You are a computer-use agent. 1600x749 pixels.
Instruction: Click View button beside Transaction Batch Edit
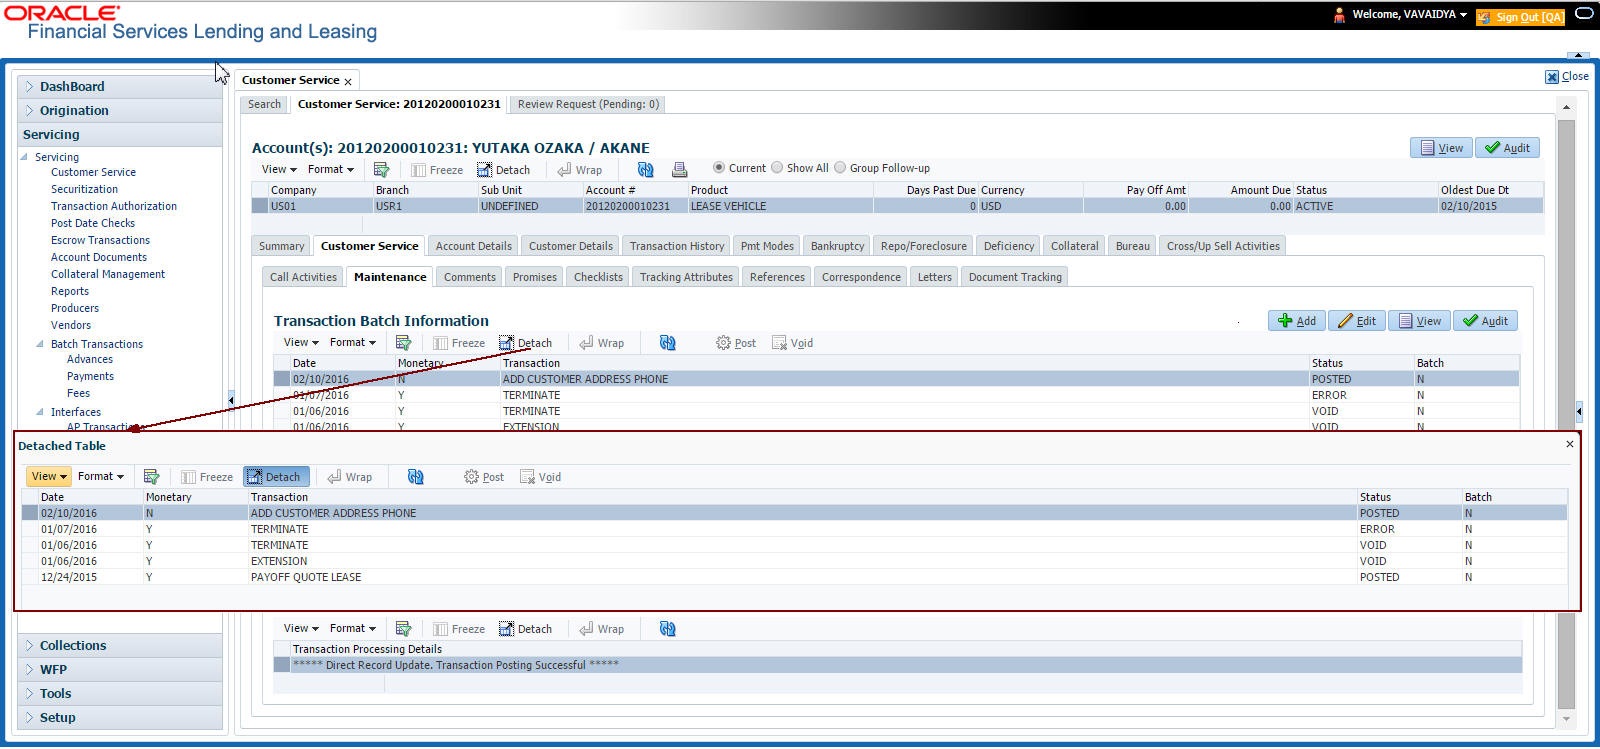(1420, 321)
